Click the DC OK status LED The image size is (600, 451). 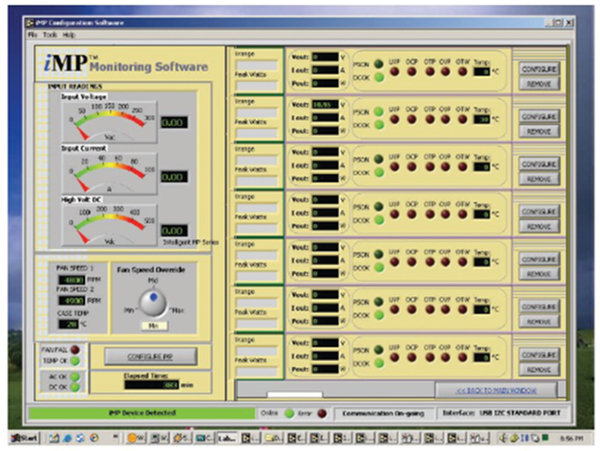pyautogui.click(x=73, y=388)
